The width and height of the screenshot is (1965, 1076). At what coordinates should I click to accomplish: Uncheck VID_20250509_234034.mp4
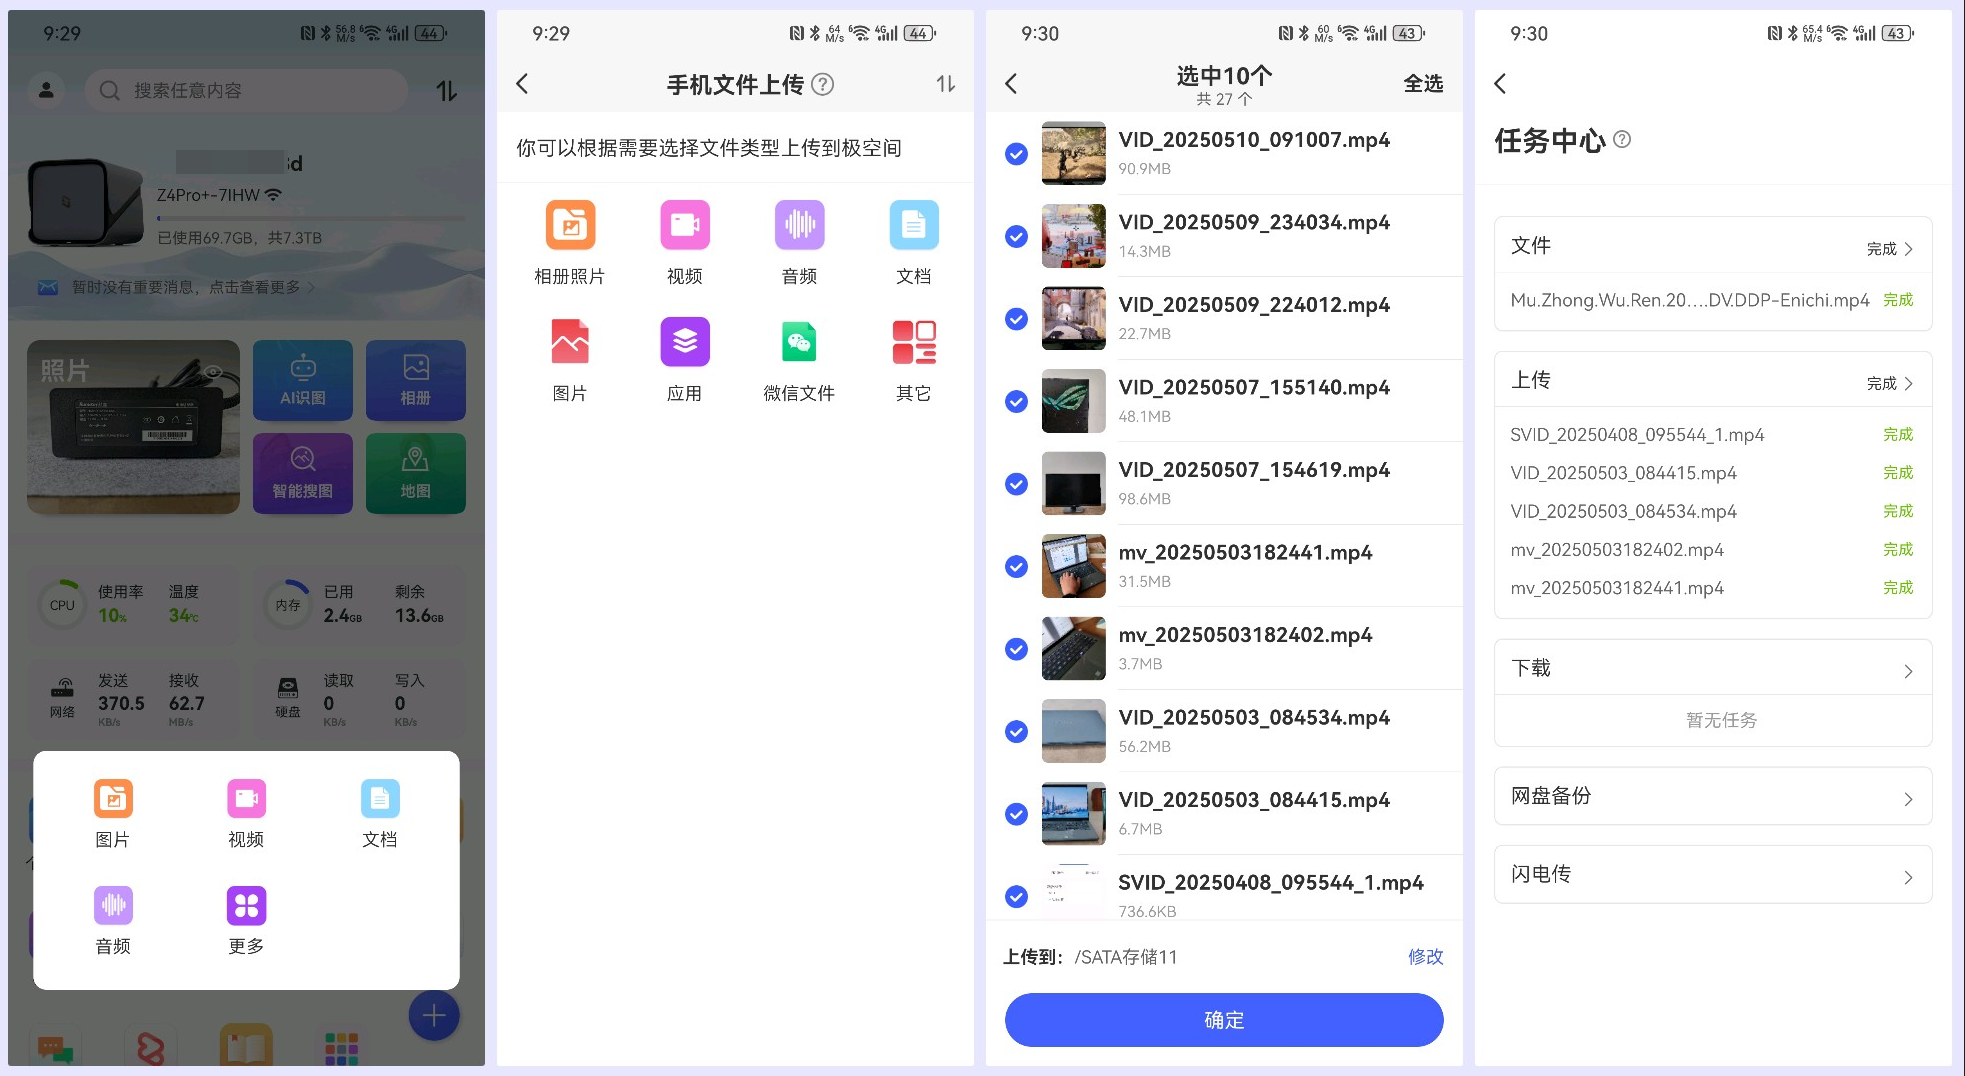(x=1016, y=237)
